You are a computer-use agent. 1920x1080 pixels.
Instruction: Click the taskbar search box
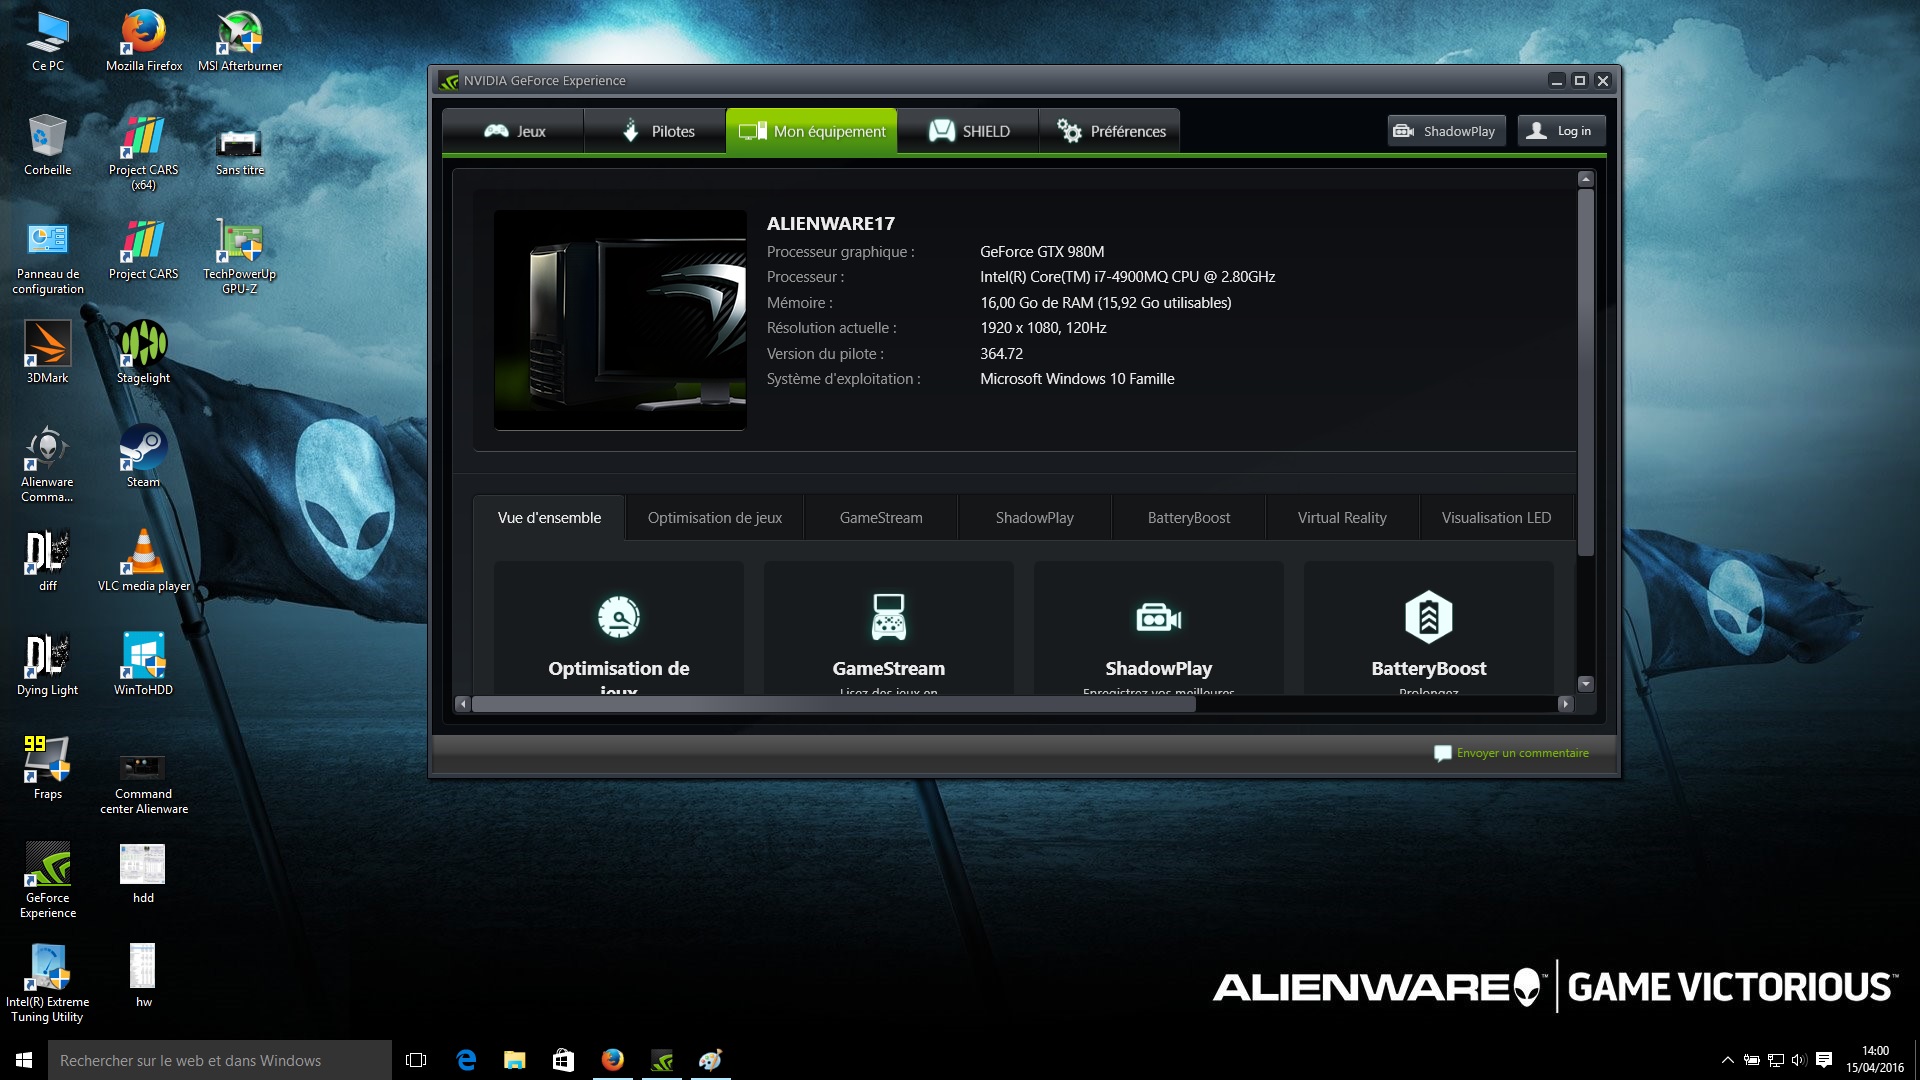tap(220, 1060)
